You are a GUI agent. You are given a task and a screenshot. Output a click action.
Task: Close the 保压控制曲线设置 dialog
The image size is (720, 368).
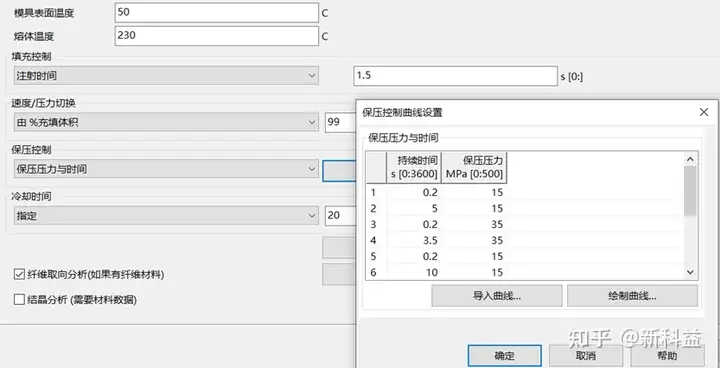tap(703, 112)
